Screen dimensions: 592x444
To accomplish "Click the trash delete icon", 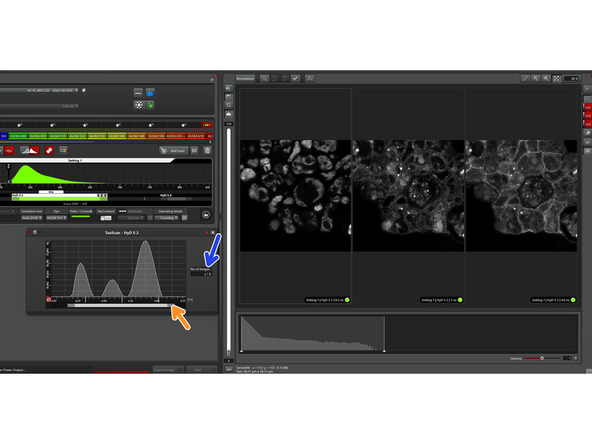I will [207, 151].
